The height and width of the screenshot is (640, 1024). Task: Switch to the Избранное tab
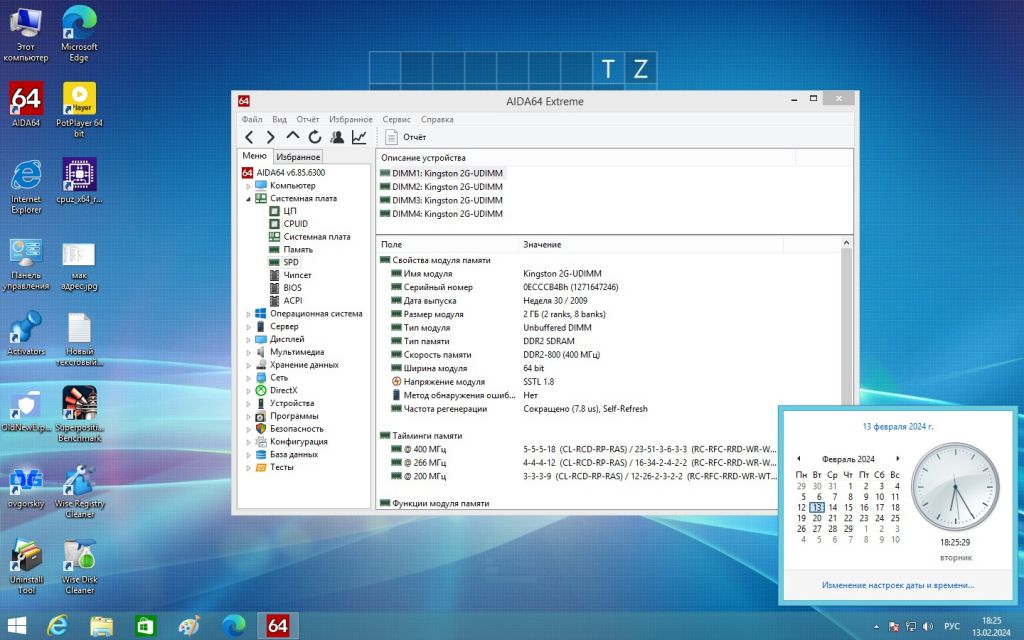click(x=298, y=157)
